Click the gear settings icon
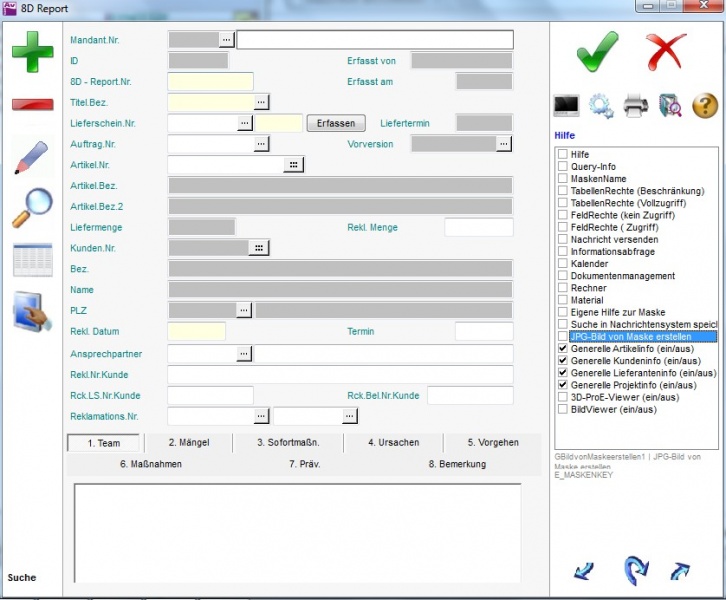726x600 pixels. tap(601, 105)
